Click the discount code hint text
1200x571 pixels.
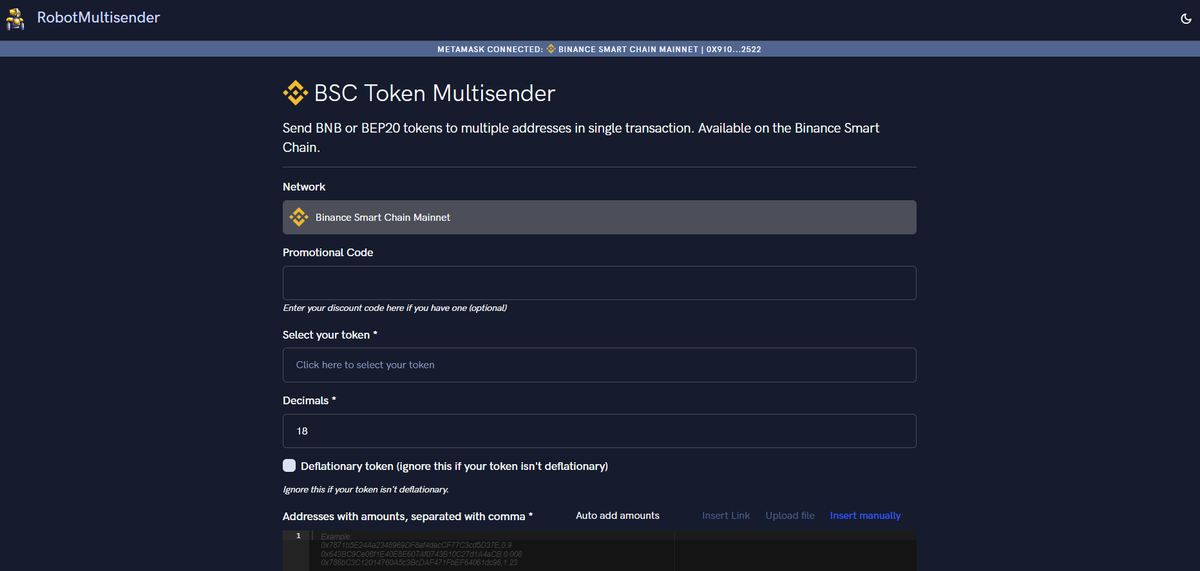point(395,308)
